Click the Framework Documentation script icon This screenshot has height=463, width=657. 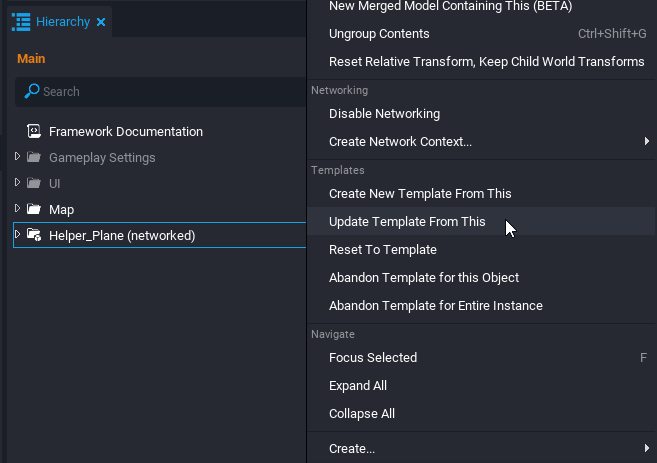34,131
